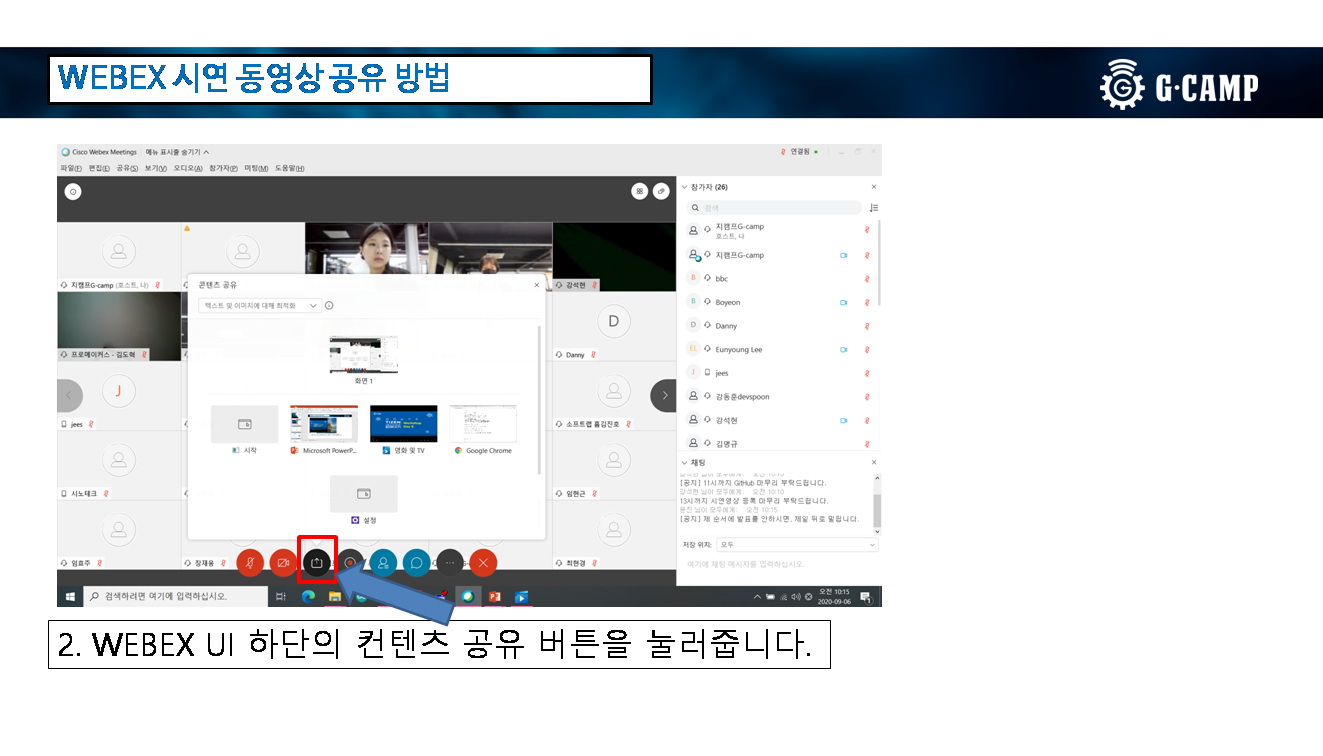Open Task View on taskbar
The width and height of the screenshot is (1323, 756).
pos(281,596)
